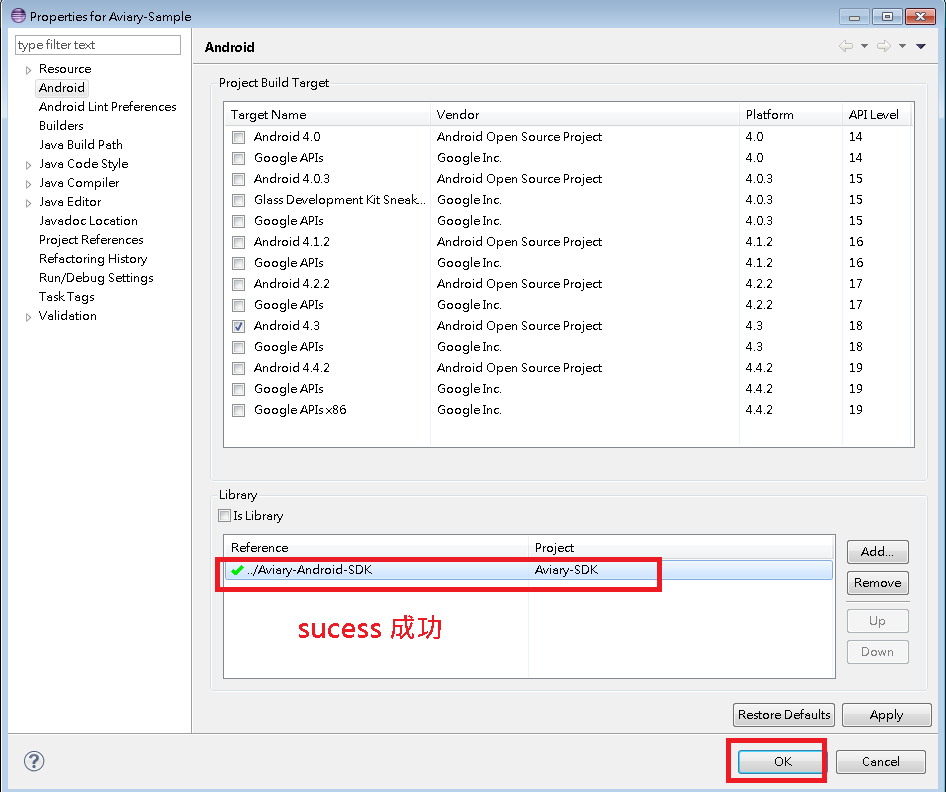Click the Vendor column header
Screen dimensions: 946x792
(x=585, y=115)
